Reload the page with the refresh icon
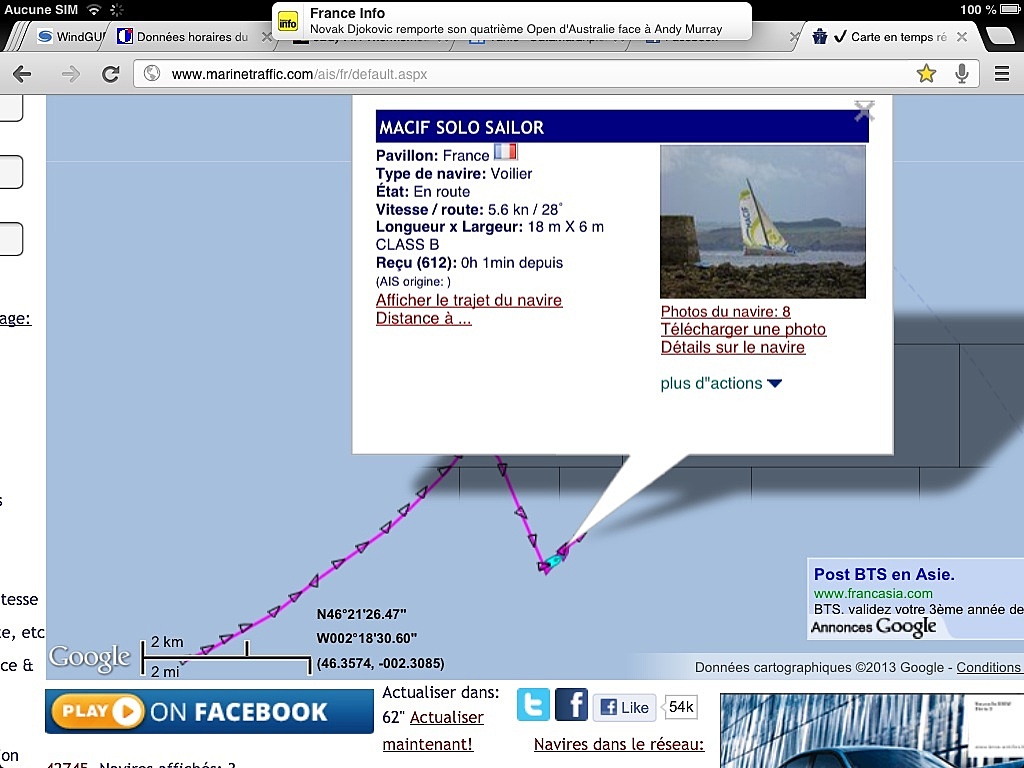 (110, 74)
